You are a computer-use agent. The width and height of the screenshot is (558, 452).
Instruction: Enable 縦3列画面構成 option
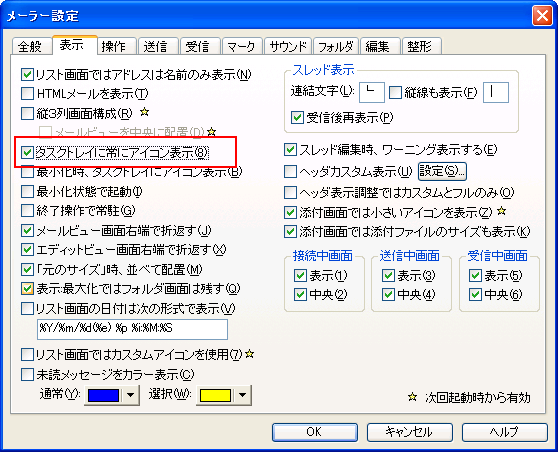[x=27, y=113]
